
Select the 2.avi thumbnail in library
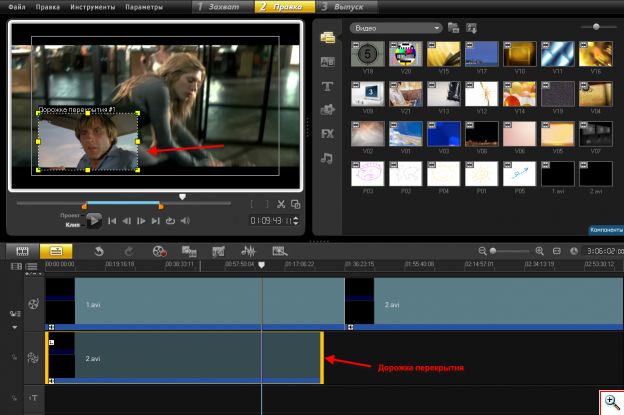(596, 173)
